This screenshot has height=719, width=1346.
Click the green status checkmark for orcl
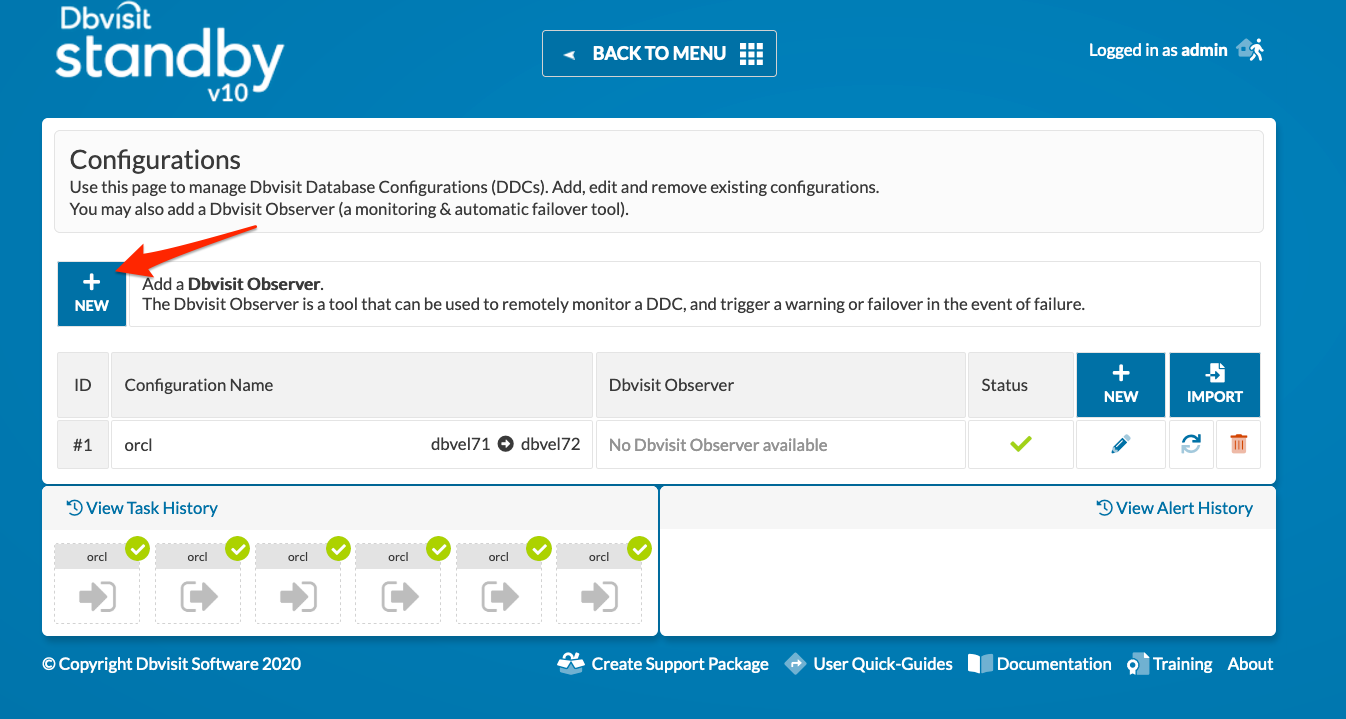[1020, 444]
